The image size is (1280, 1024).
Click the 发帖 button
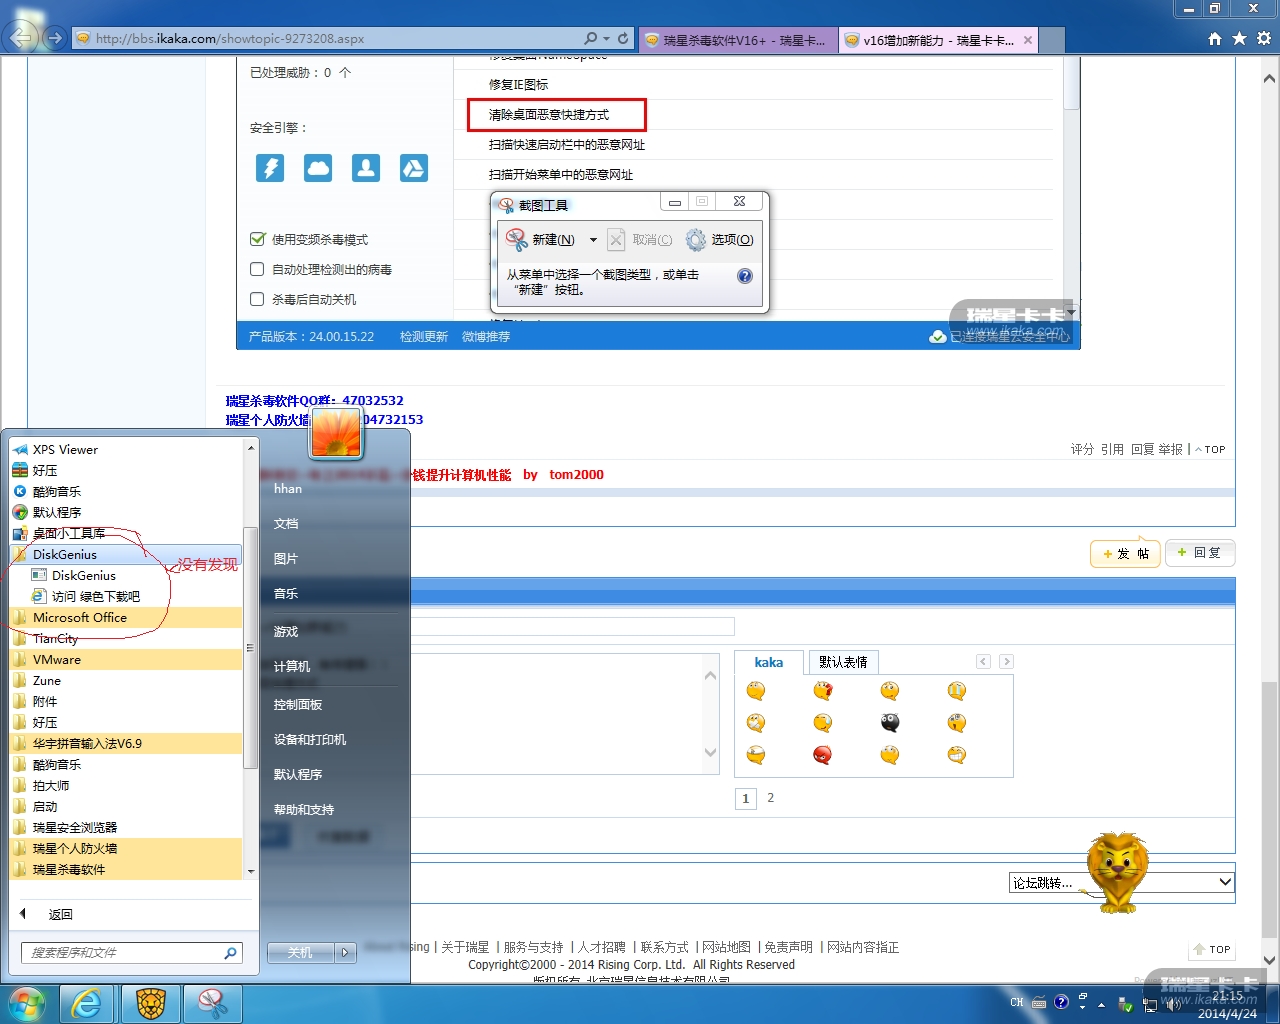1126,554
